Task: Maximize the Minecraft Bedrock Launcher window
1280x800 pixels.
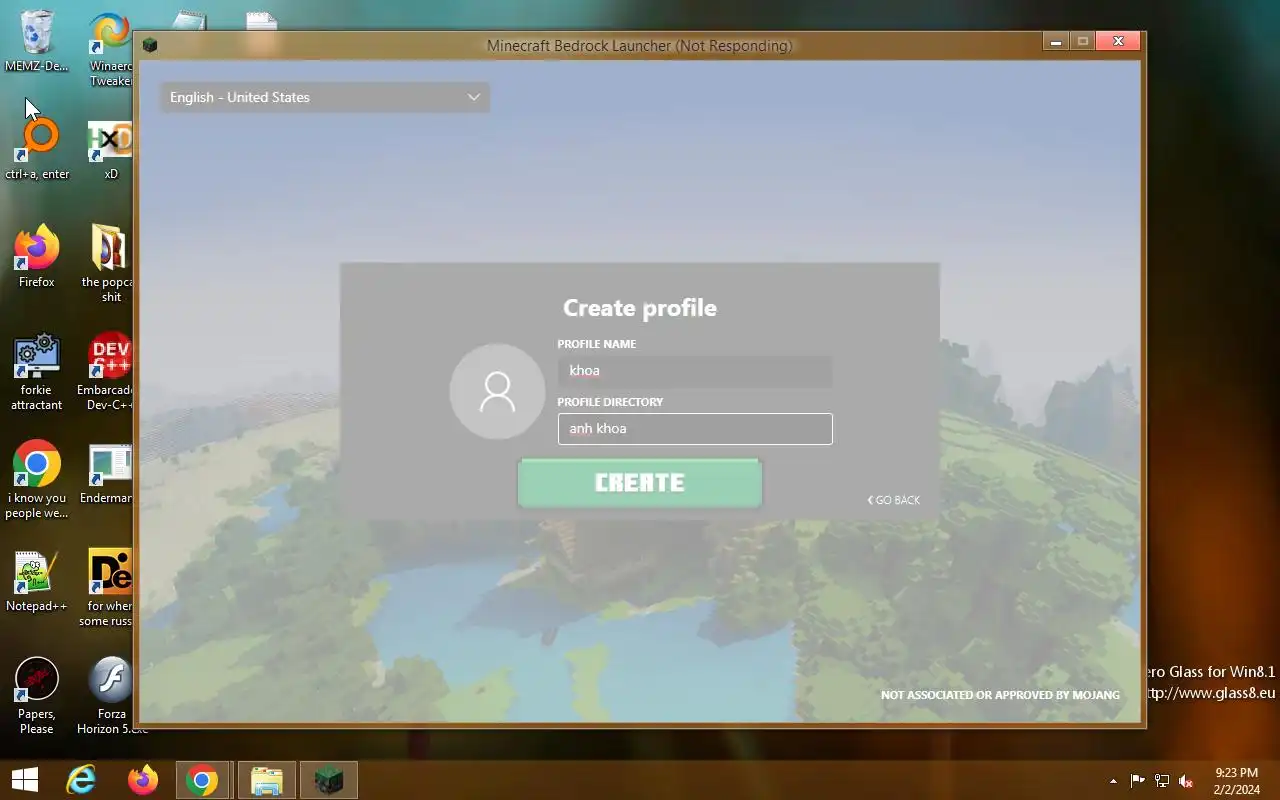Action: (x=1082, y=41)
